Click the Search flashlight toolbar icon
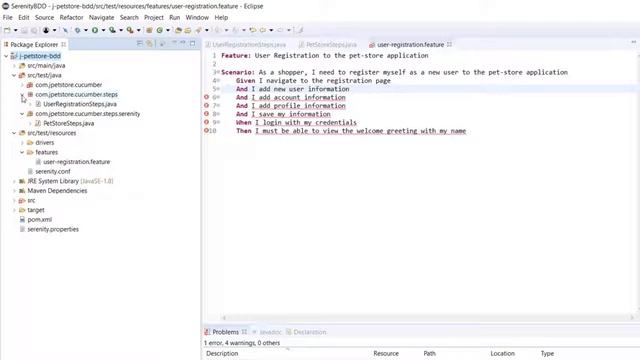Viewport: 640px width, 360px height. point(198,30)
